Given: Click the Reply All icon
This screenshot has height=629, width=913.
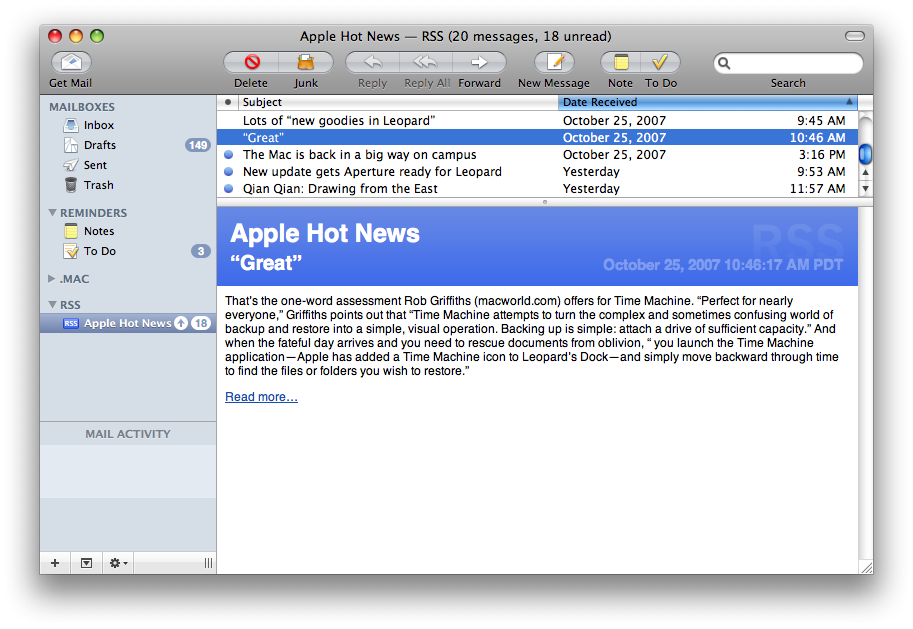Looking at the screenshot, I should pyautogui.click(x=426, y=62).
